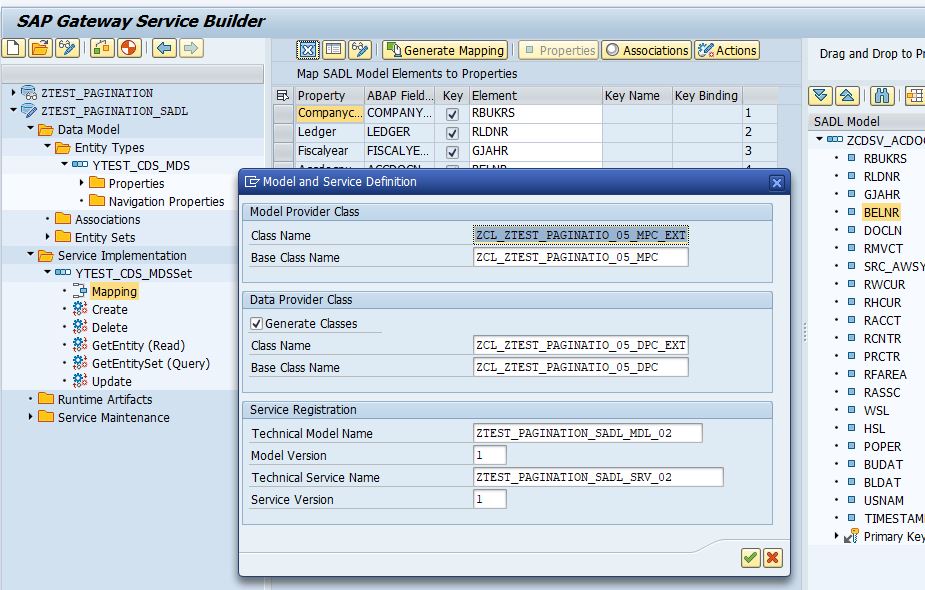
Task: Cancel the Model and Service Definition dialog
Action: click(771, 559)
